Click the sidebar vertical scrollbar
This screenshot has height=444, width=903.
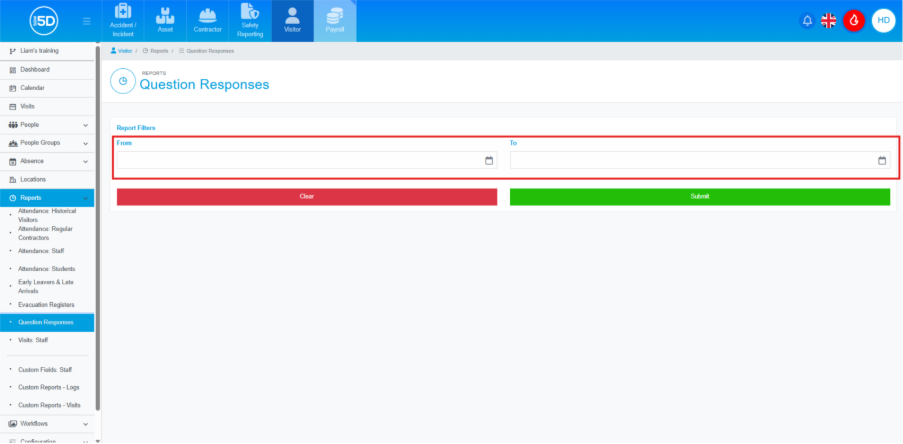(98, 227)
